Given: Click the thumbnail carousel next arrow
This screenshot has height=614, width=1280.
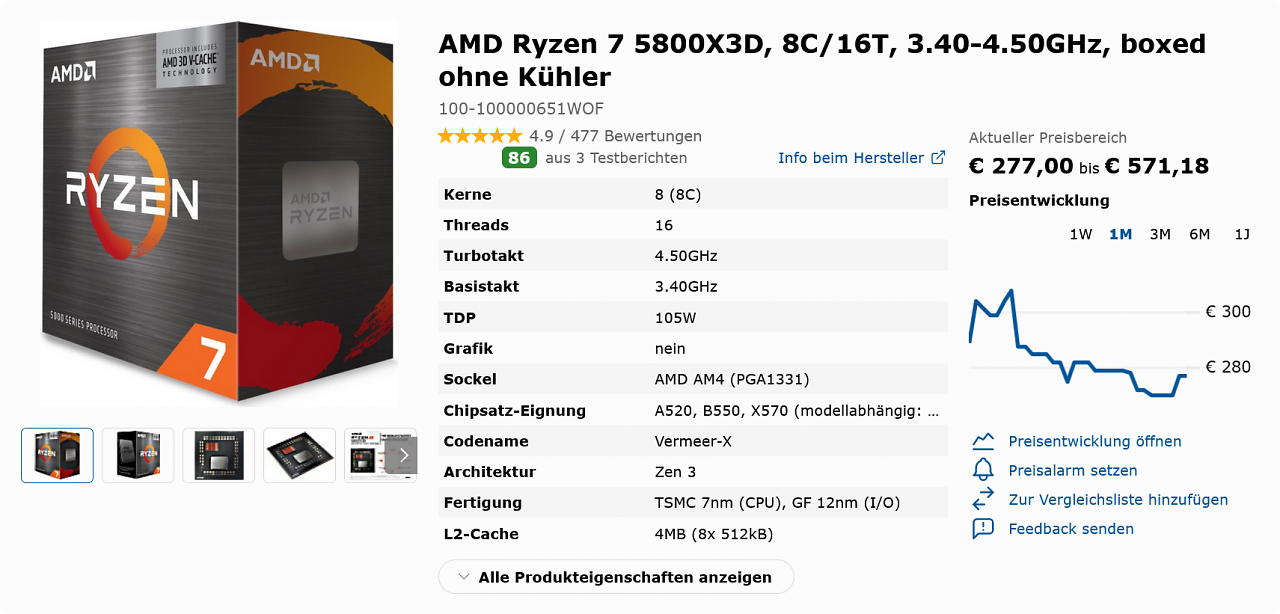Looking at the screenshot, I should tap(403, 455).
